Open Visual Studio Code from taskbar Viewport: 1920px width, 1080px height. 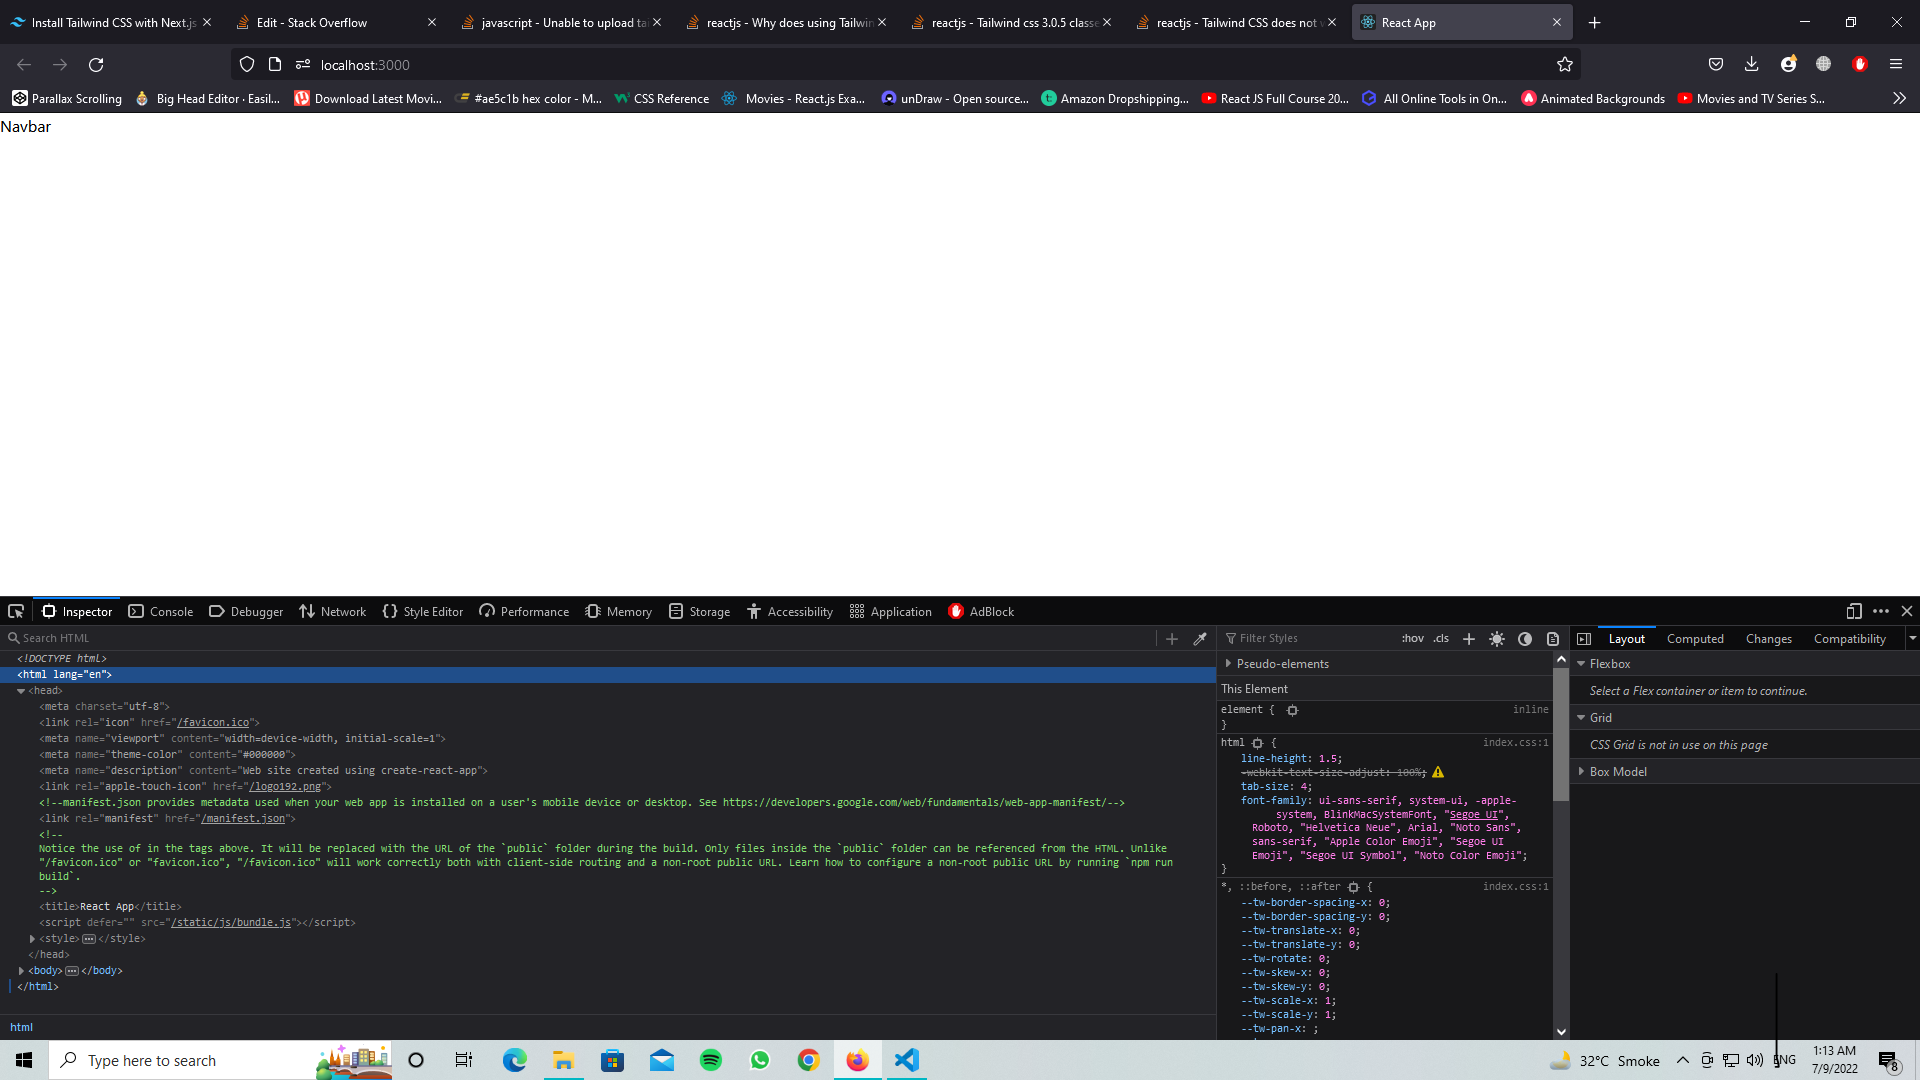(x=906, y=1060)
